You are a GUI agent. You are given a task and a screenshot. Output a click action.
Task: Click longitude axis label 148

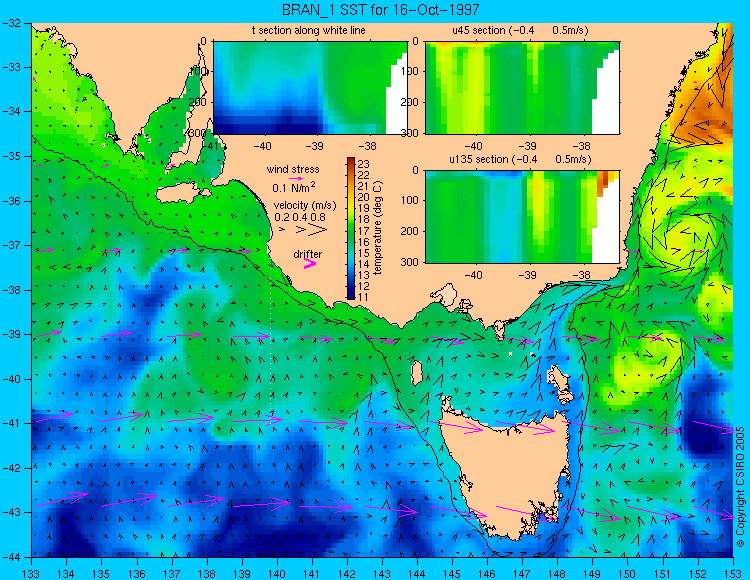tap(557, 574)
